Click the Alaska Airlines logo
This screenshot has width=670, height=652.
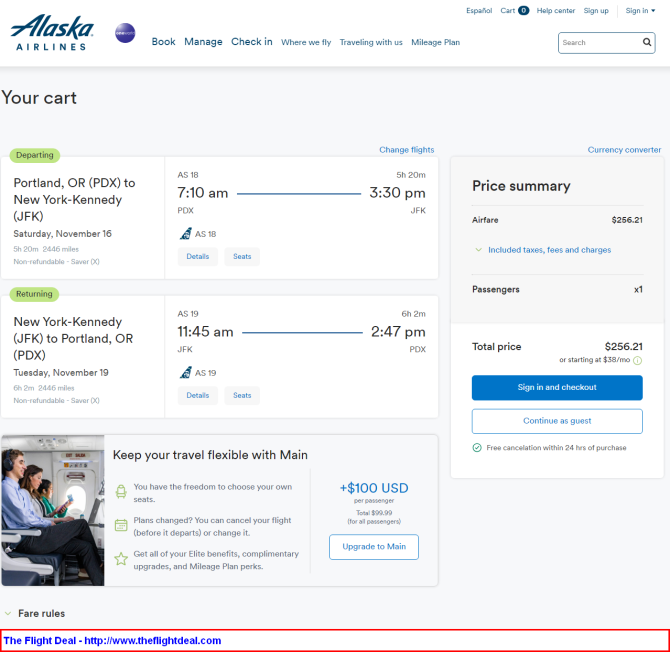pos(52,33)
